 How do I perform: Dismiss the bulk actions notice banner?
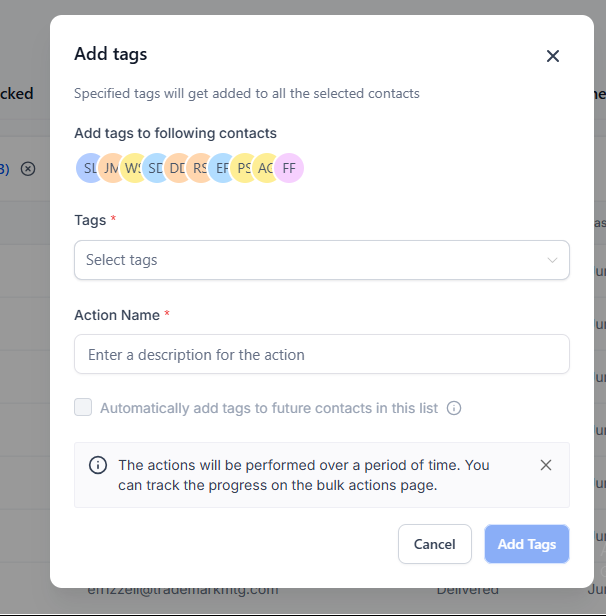click(x=545, y=465)
